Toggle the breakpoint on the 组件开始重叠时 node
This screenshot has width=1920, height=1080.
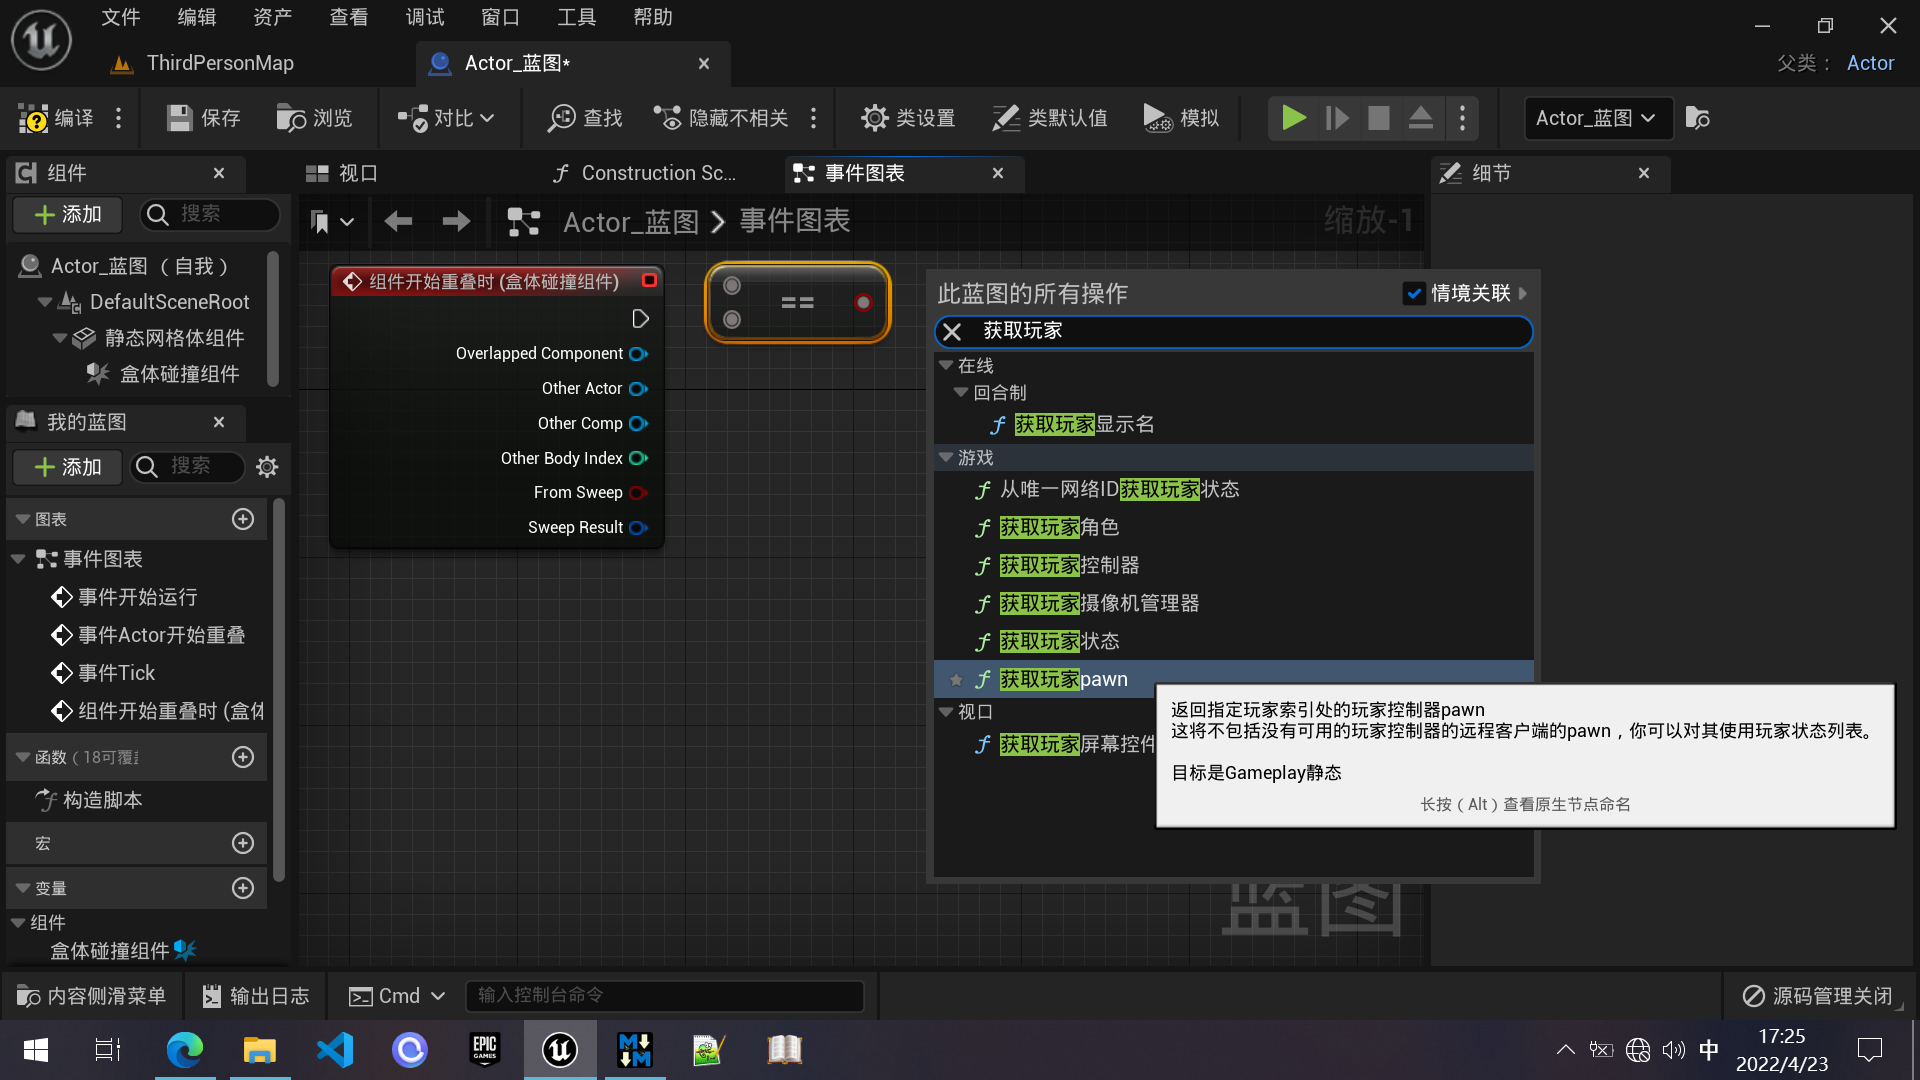[650, 281]
